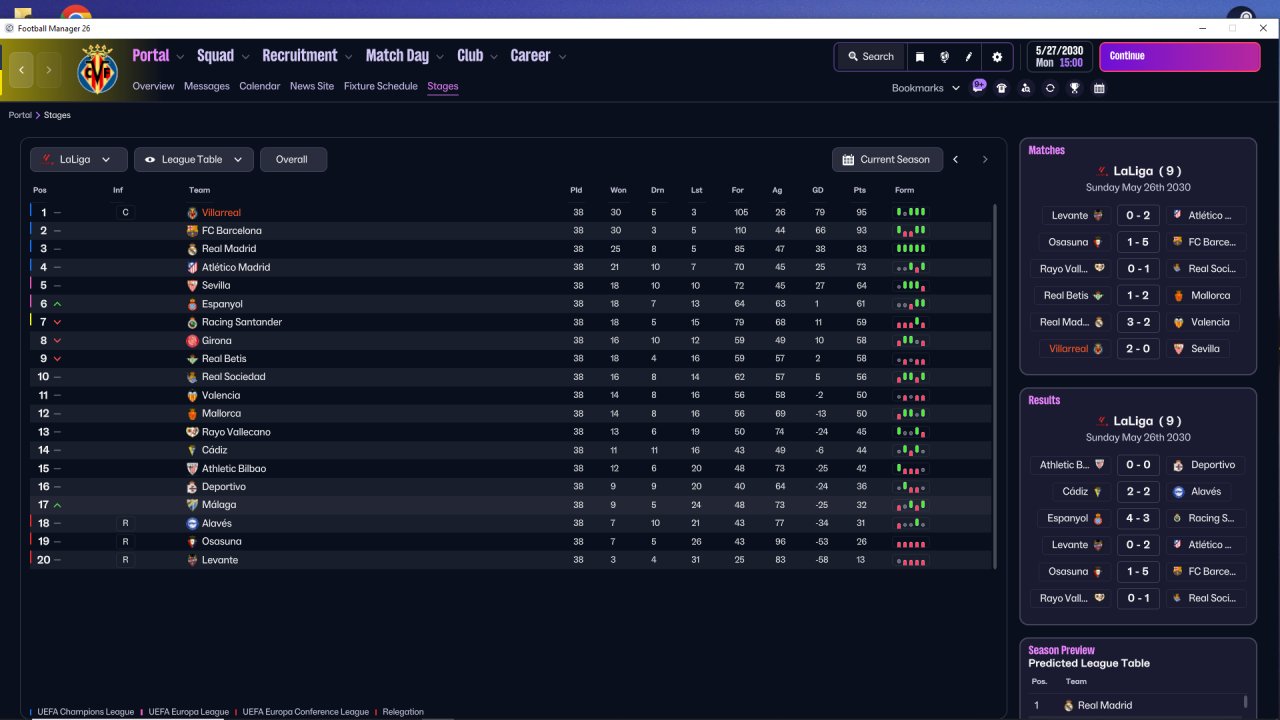This screenshot has height=720, width=1280.
Task: Open the messages icon showing 9+
Action: pyautogui.click(x=979, y=87)
